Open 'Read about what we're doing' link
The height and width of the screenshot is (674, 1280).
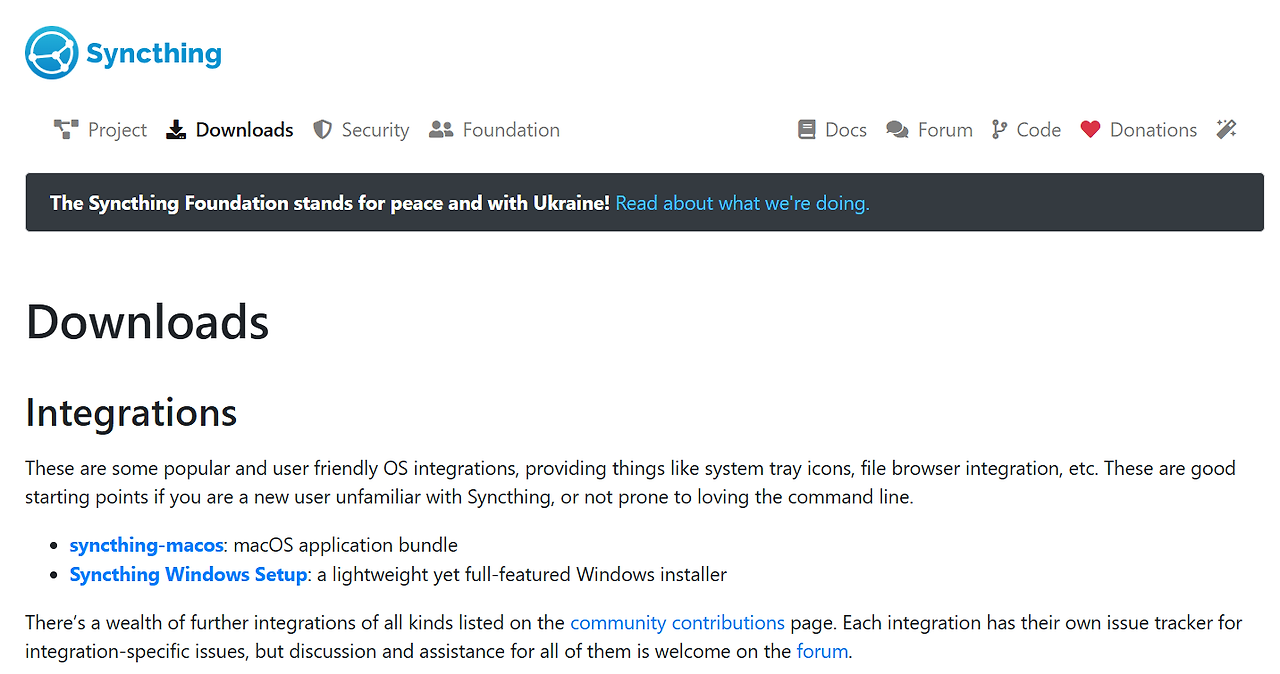742,203
